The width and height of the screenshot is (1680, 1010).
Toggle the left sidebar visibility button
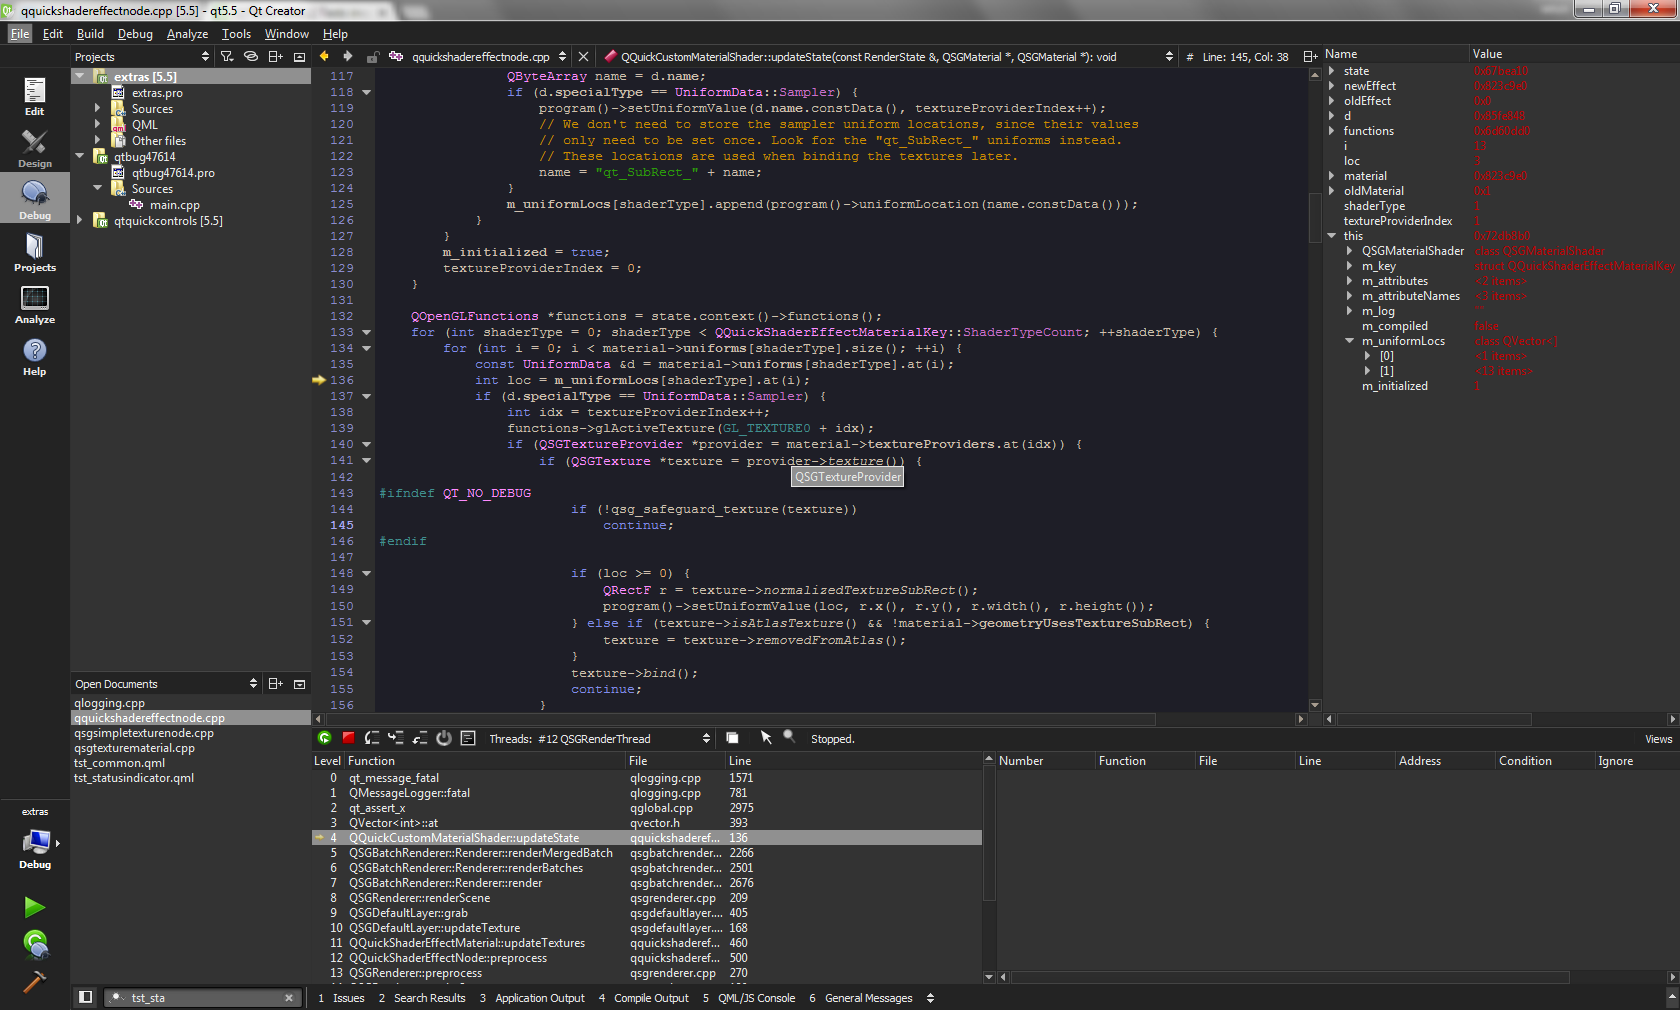[86, 997]
